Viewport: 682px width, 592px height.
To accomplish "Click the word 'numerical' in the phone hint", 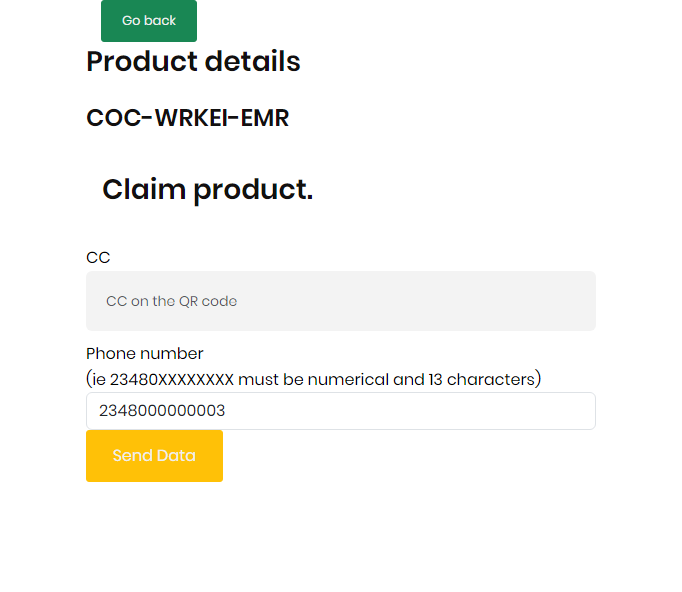I will pyautogui.click(x=348, y=380).
